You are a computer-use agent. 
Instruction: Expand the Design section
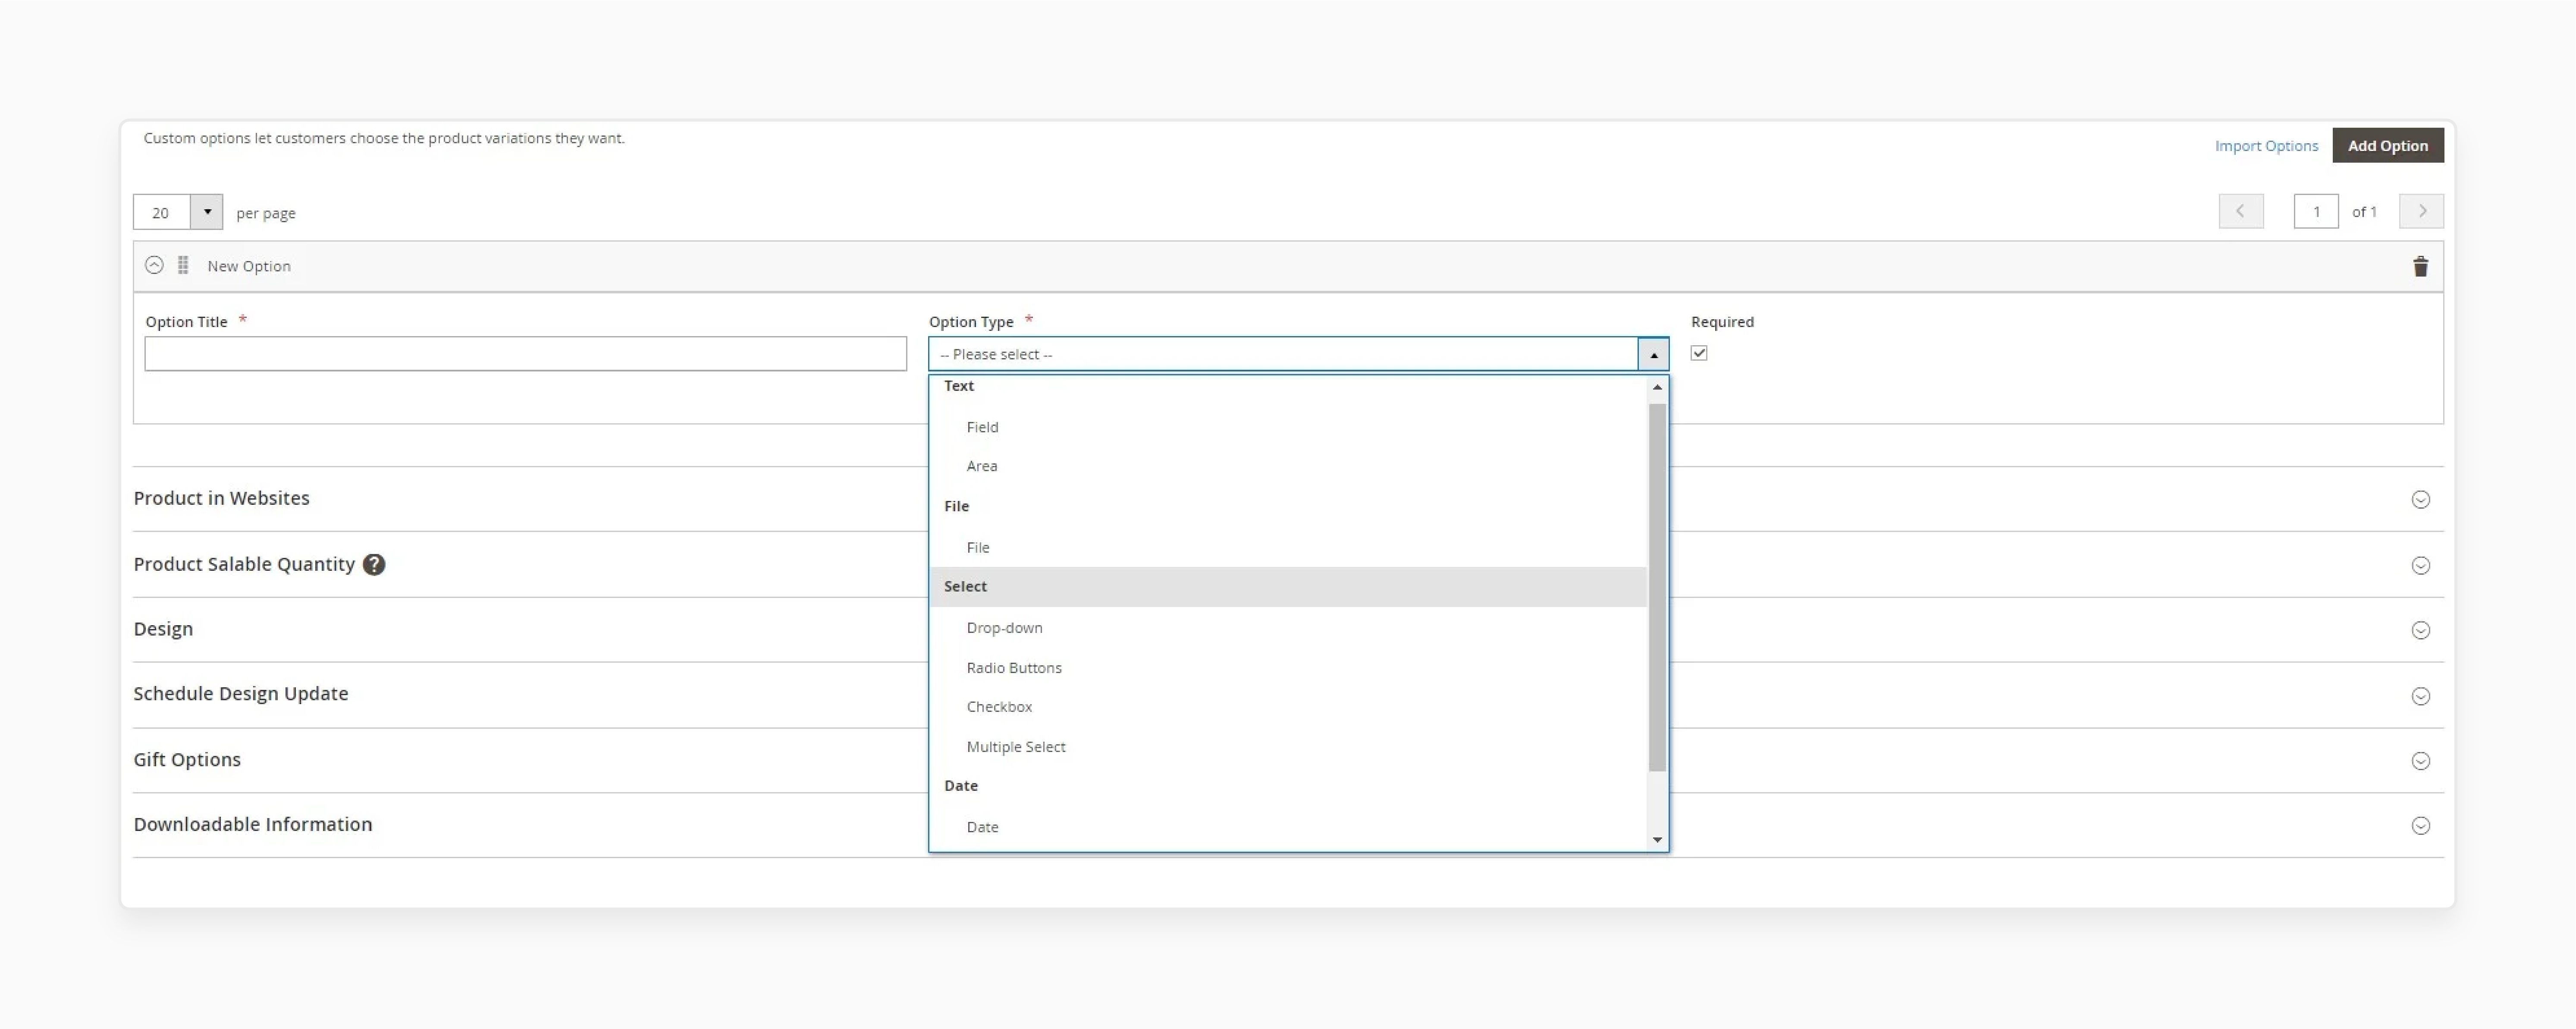click(x=2420, y=630)
